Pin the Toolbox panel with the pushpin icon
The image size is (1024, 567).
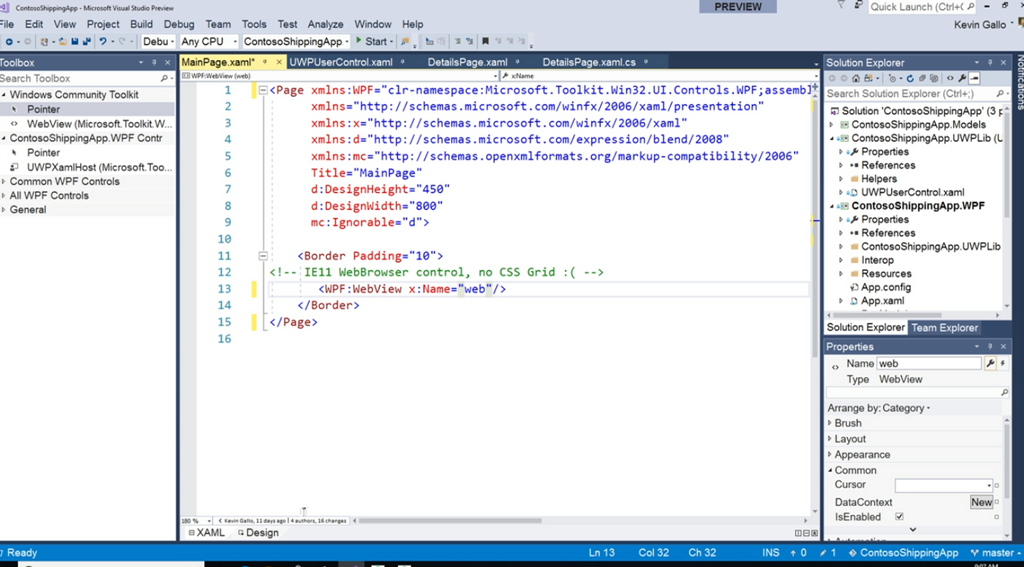pyautogui.click(x=154, y=63)
